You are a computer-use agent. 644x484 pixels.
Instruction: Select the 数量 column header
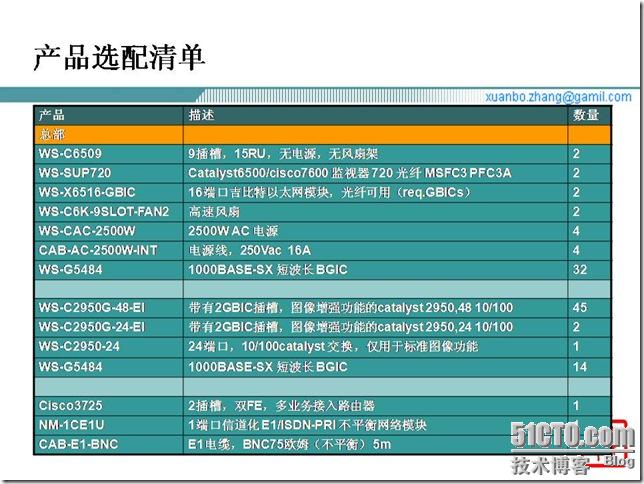point(589,115)
